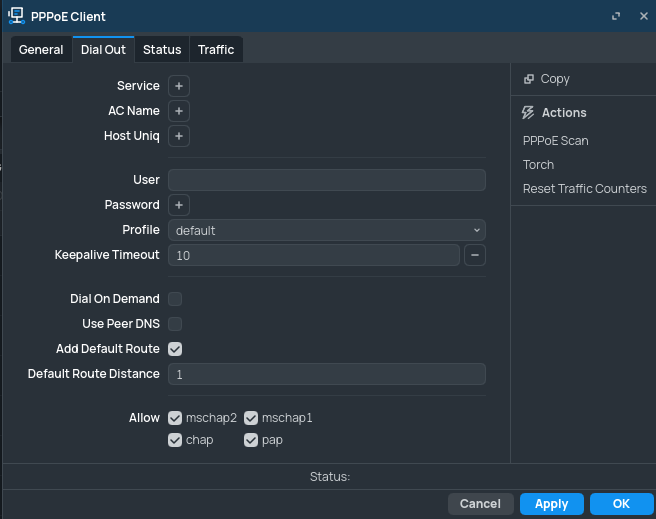Click the Status label at bottom
The height and width of the screenshot is (519, 656).
(x=330, y=477)
